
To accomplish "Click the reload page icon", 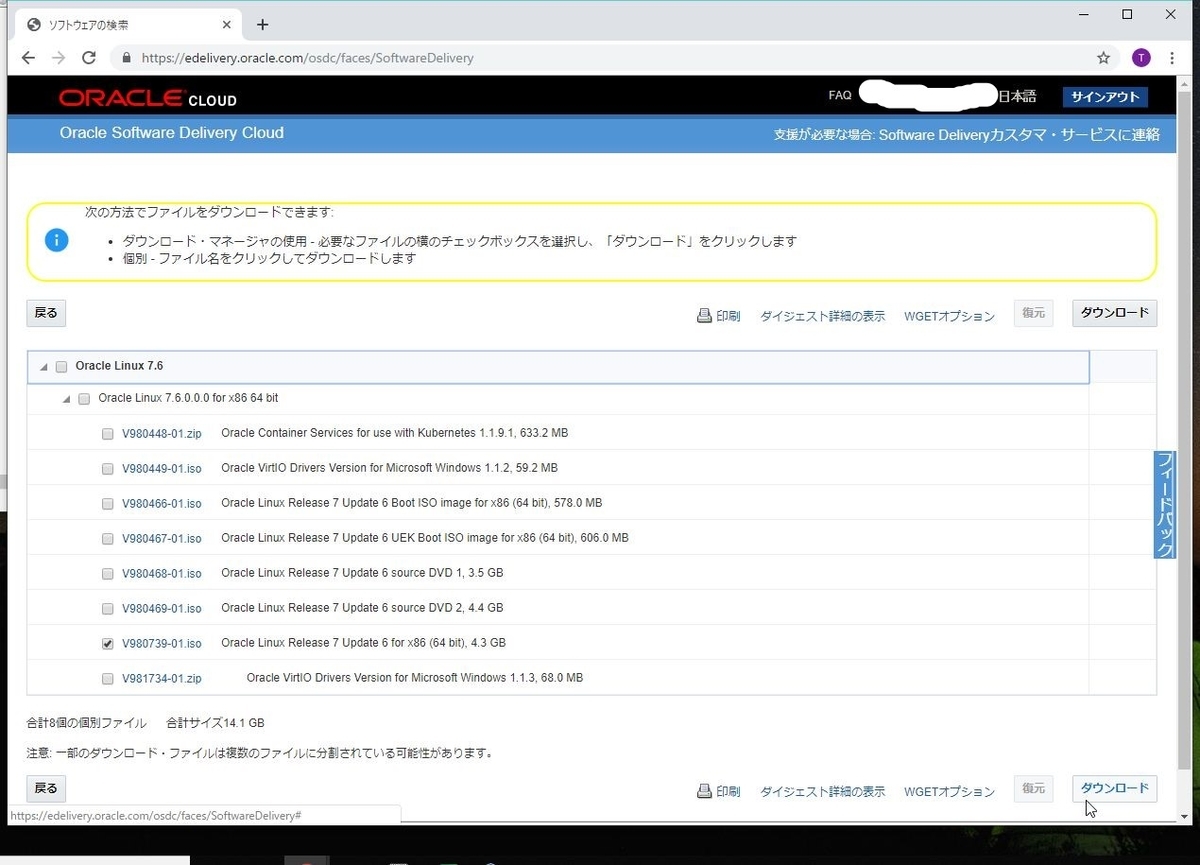I will [88, 57].
